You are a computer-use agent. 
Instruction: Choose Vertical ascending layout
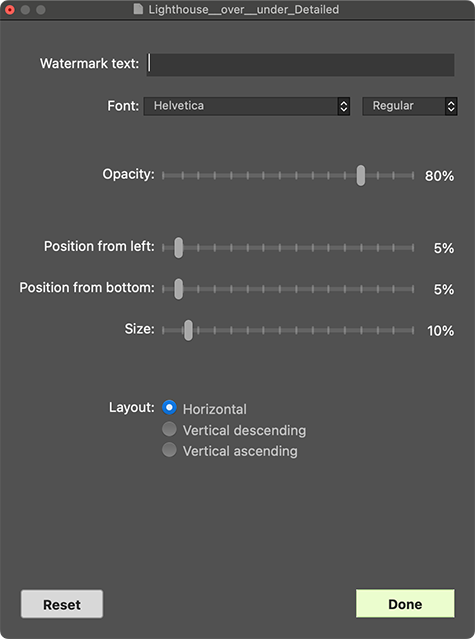point(169,450)
